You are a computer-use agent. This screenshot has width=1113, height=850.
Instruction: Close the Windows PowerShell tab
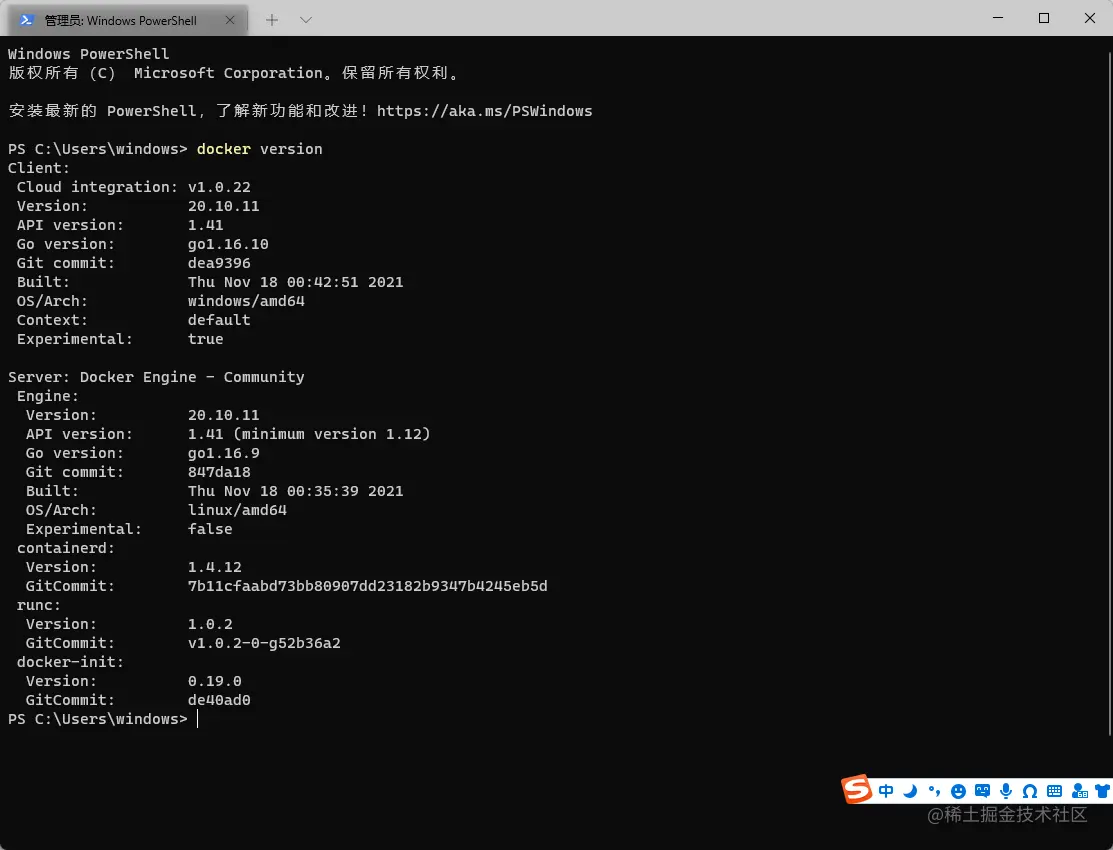point(230,20)
